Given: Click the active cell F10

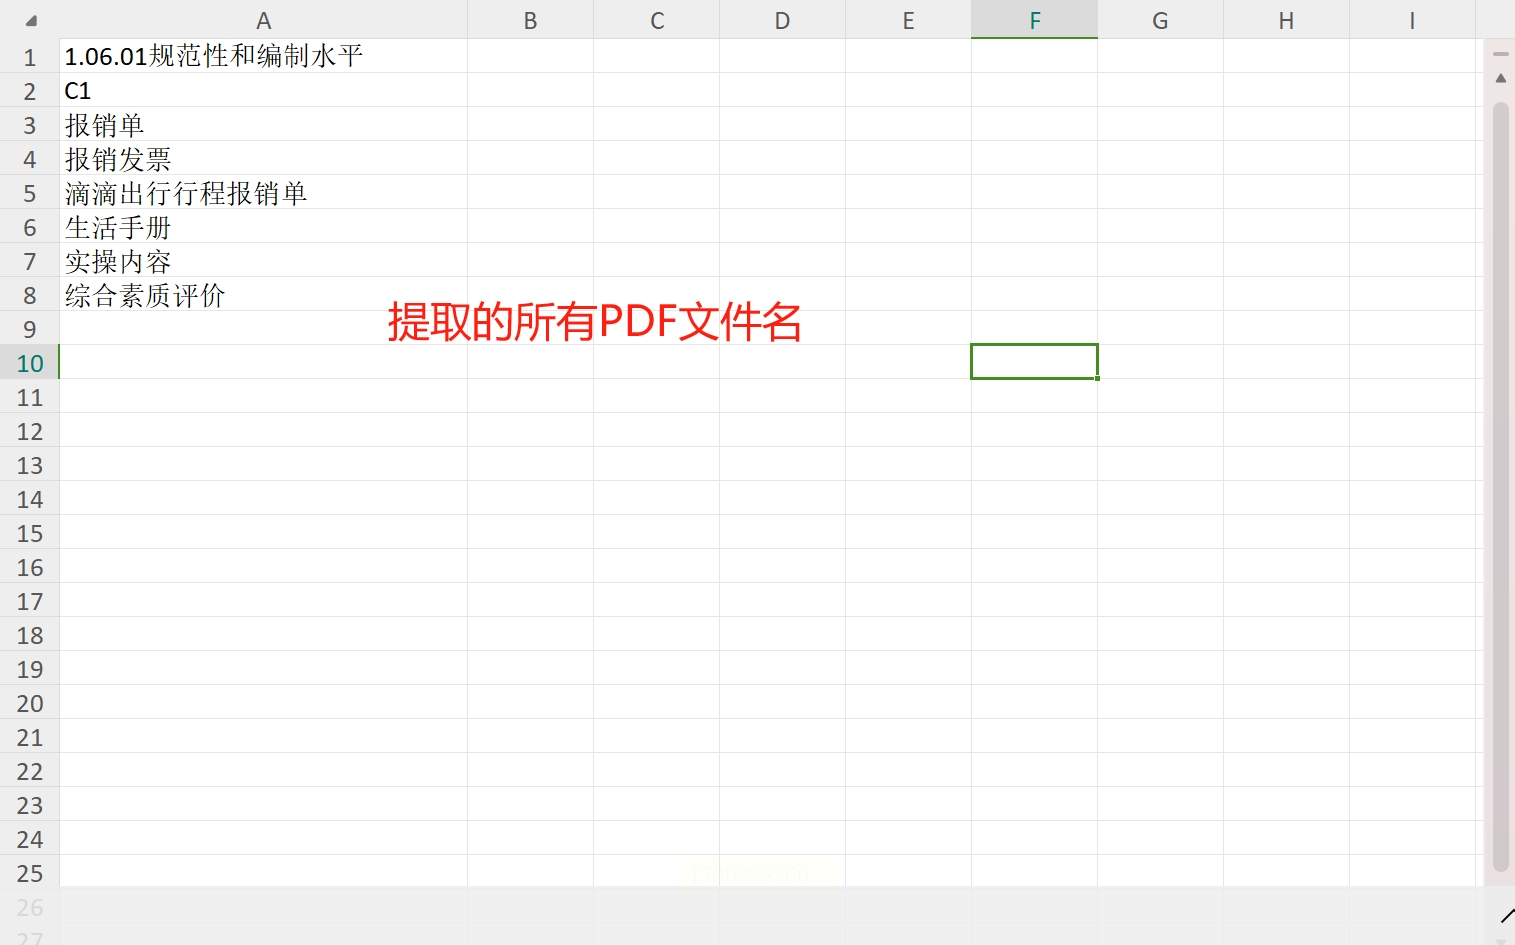Looking at the screenshot, I should click(x=1034, y=362).
